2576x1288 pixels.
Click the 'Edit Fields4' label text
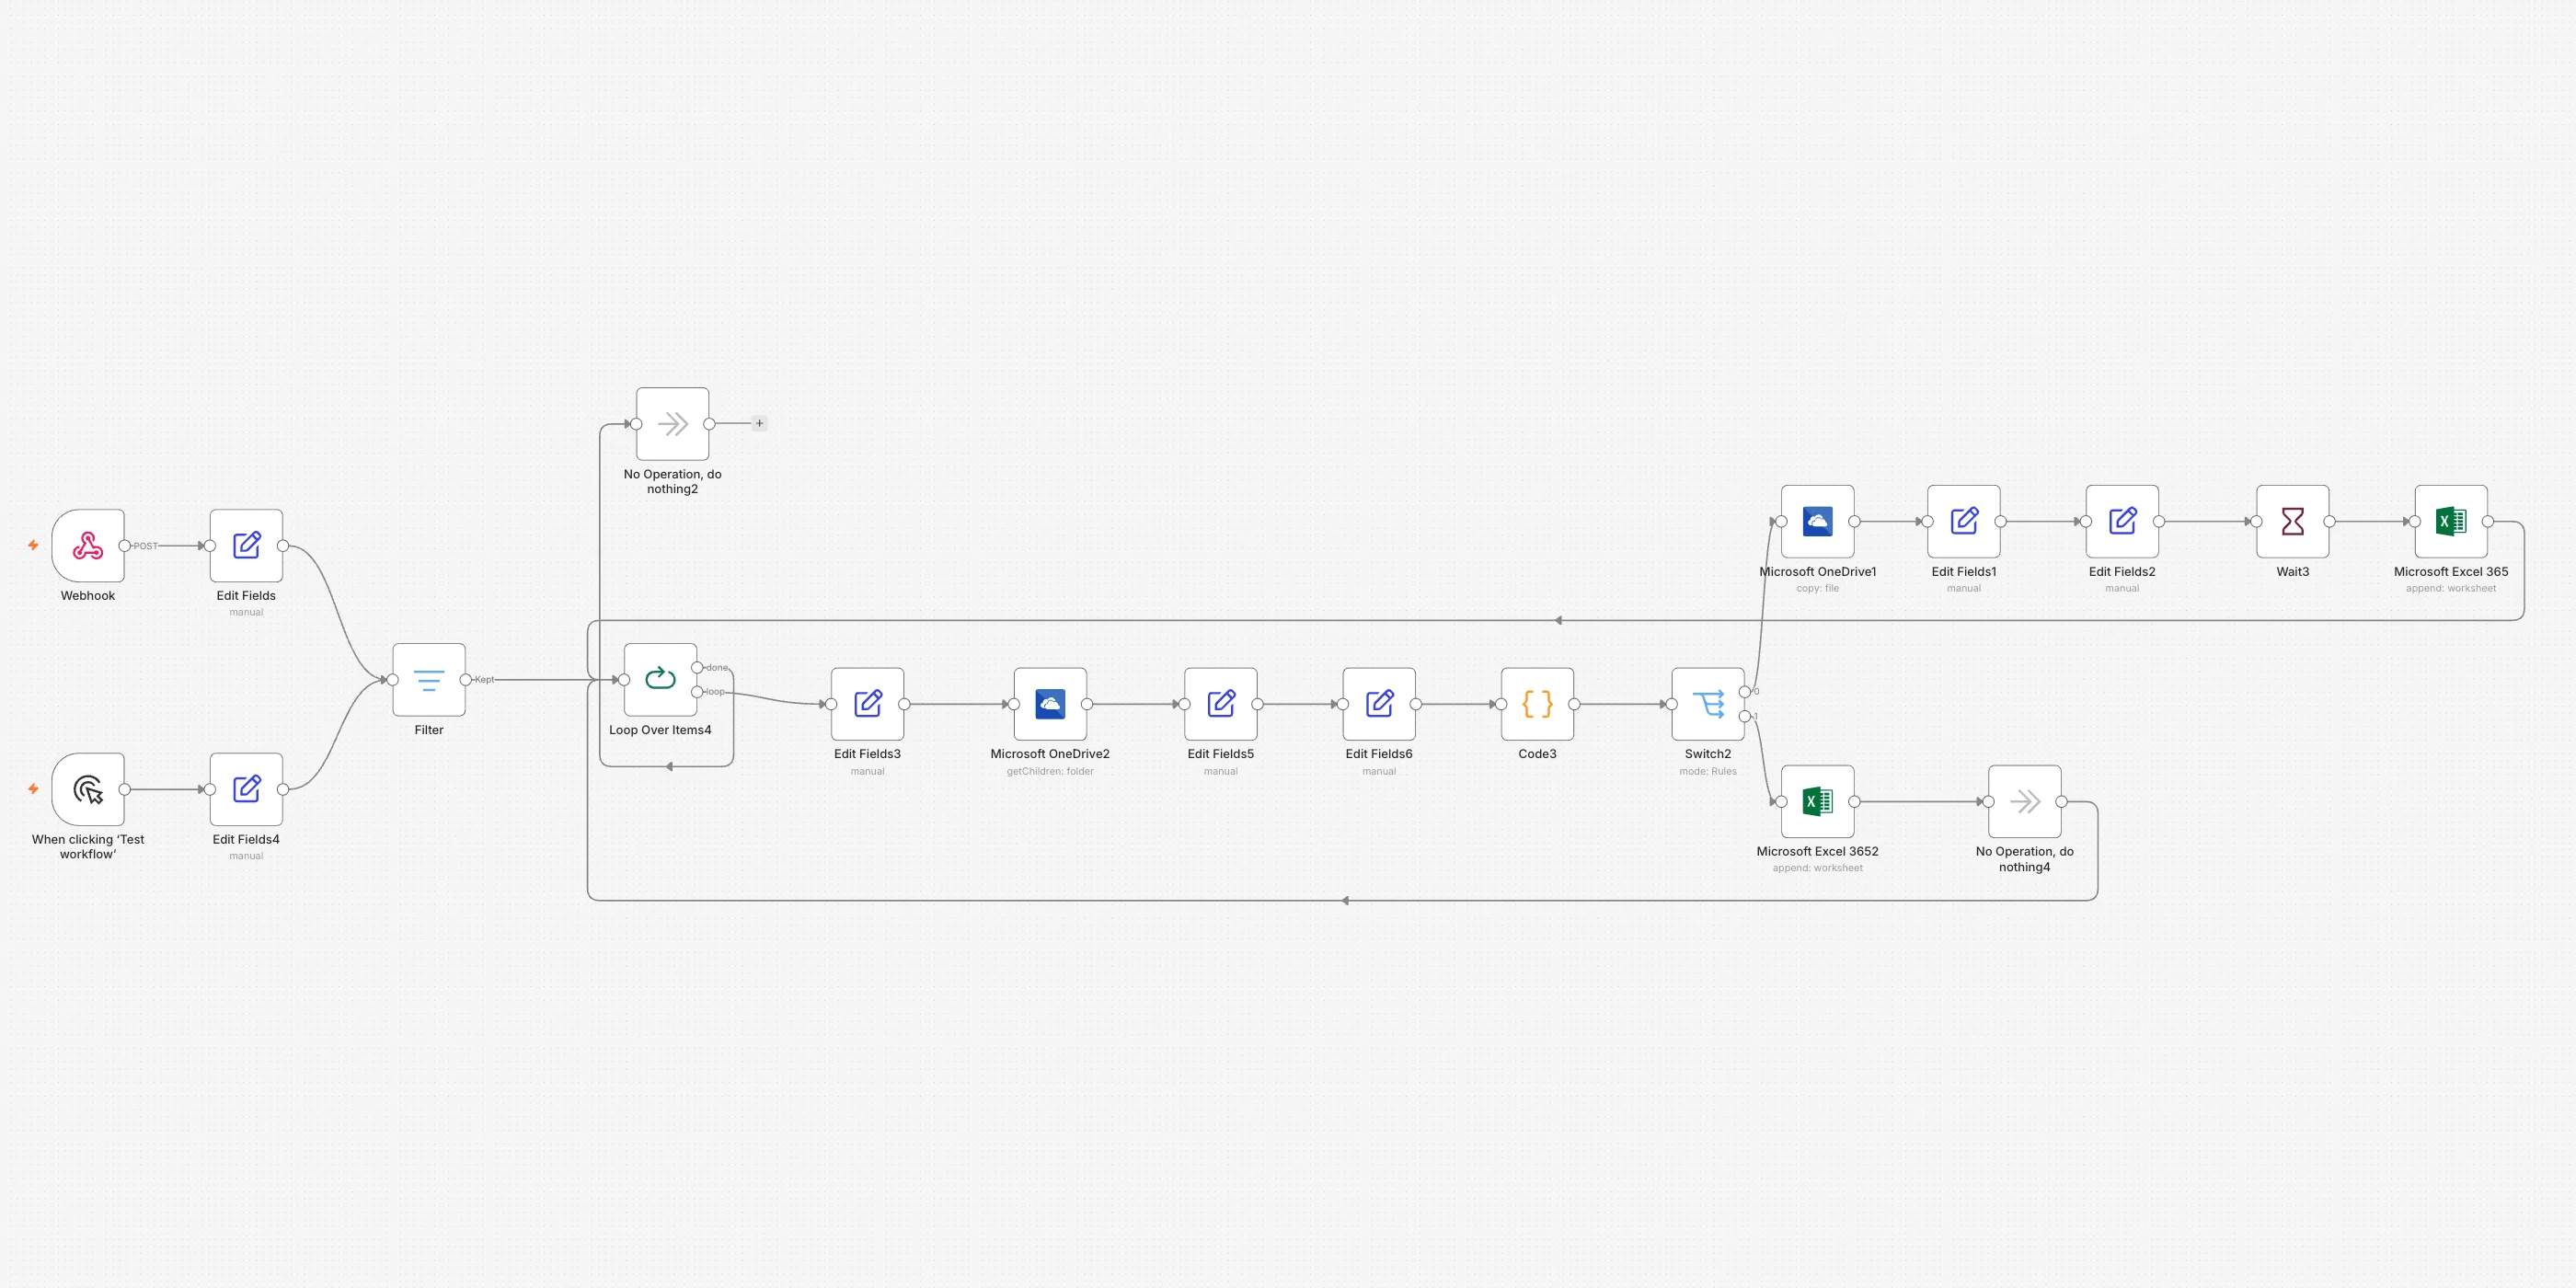click(x=246, y=840)
